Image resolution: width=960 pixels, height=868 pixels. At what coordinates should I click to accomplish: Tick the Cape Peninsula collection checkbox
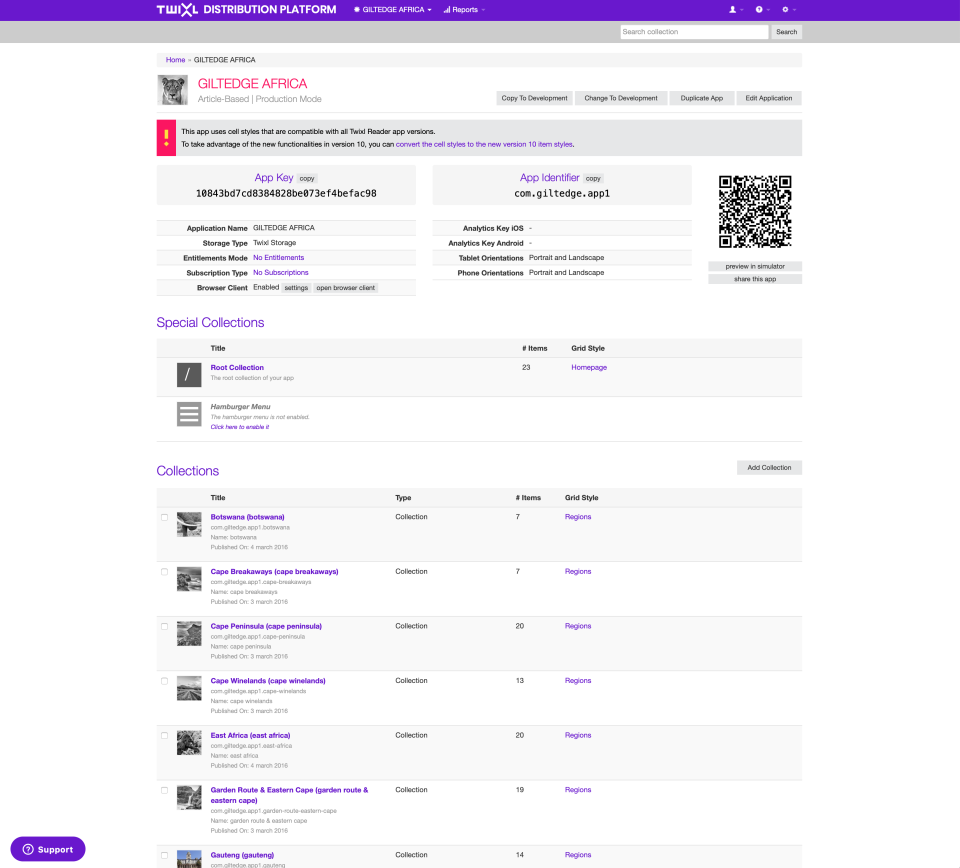pos(164,626)
